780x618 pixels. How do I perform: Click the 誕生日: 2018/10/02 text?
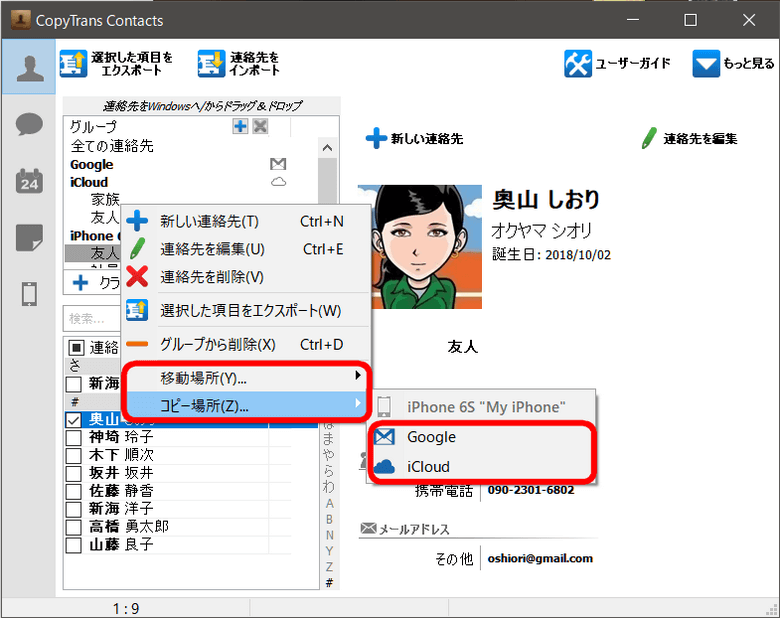[x=551, y=255]
